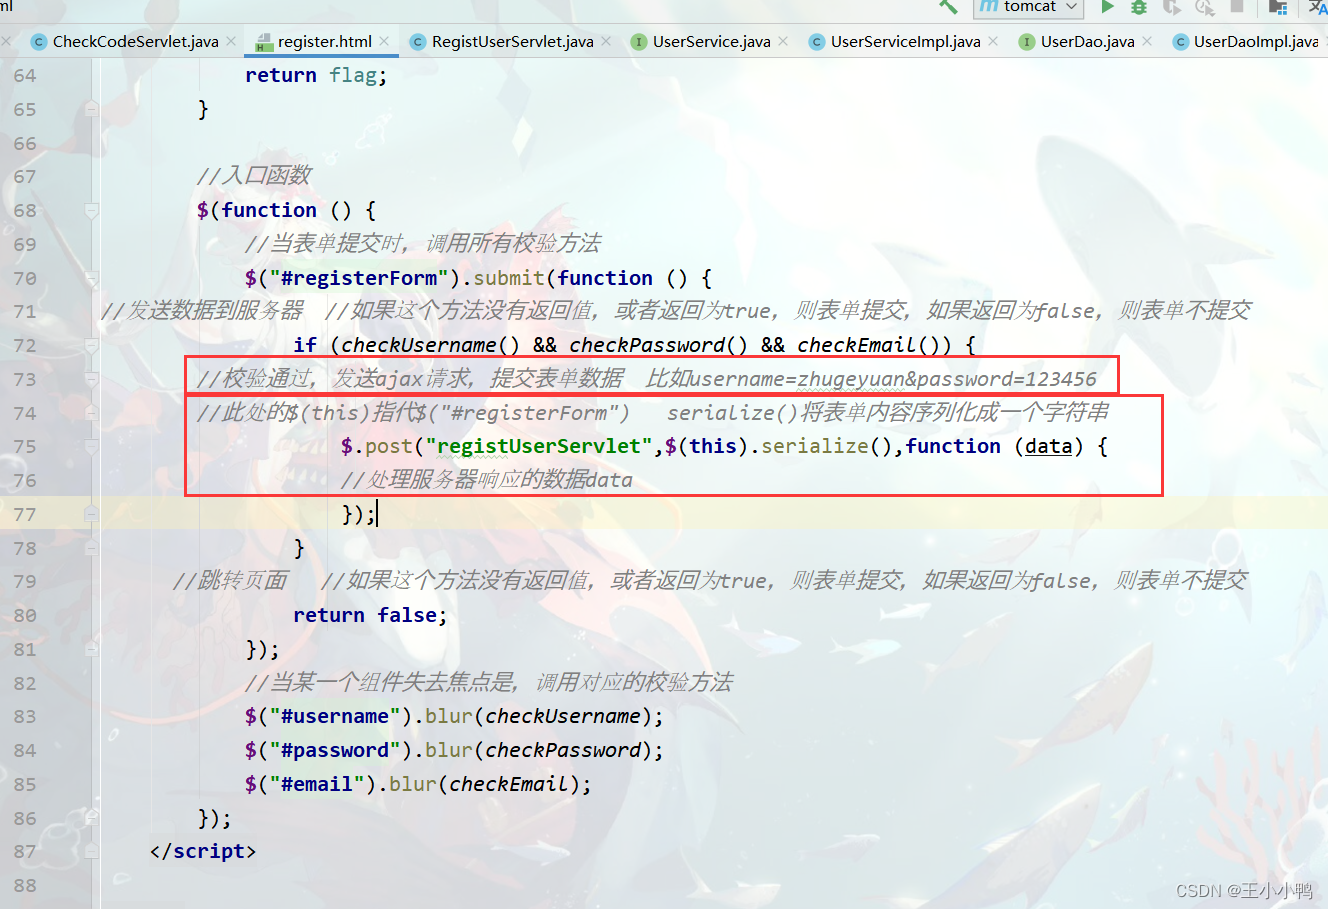Click 'checkPassword()' in the if condition
Image resolution: width=1328 pixels, height=909 pixels.
pyautogui.click(x=658, y=346)
